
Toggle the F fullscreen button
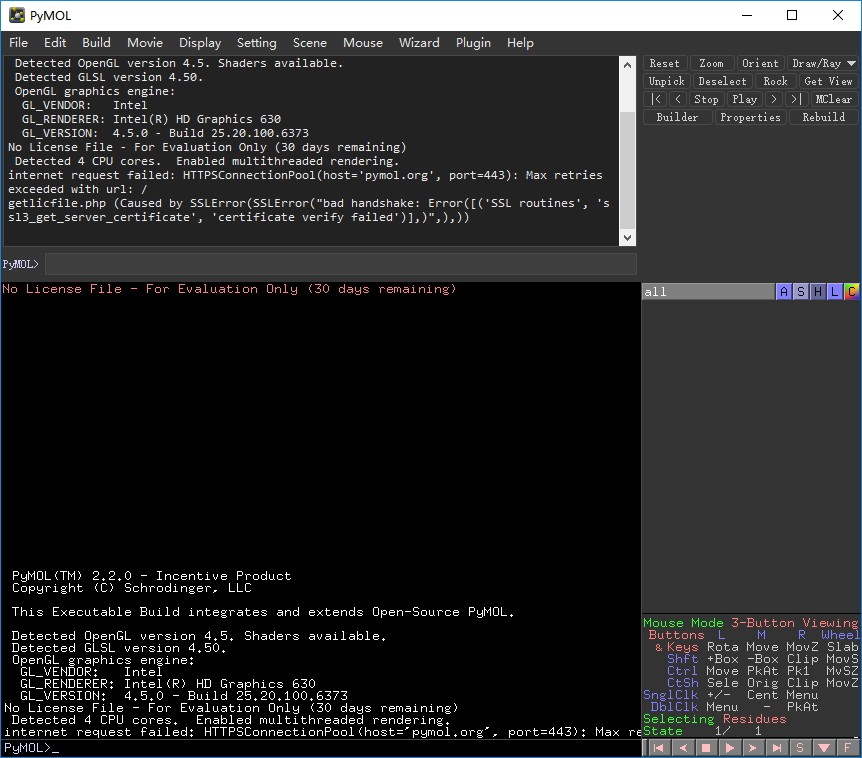pyautogui.click(x=848, y=748)
